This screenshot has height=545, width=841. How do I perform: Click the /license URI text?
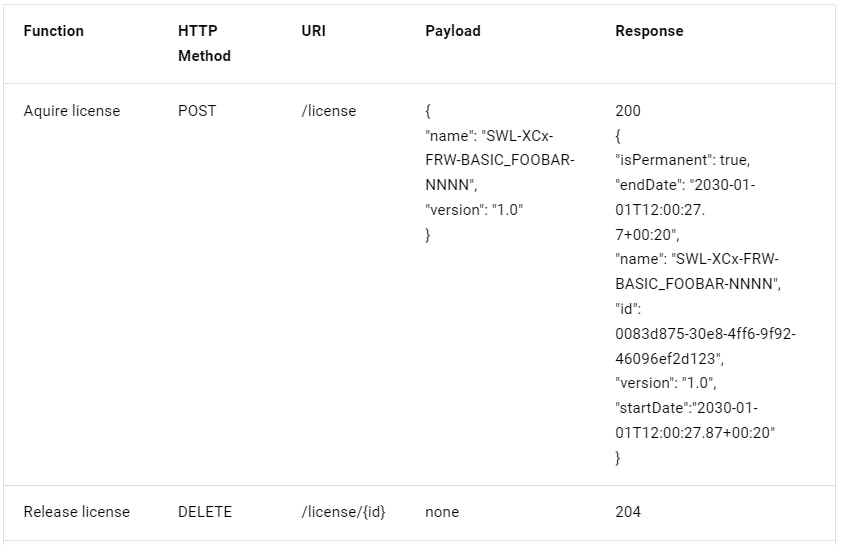point(329,111)
